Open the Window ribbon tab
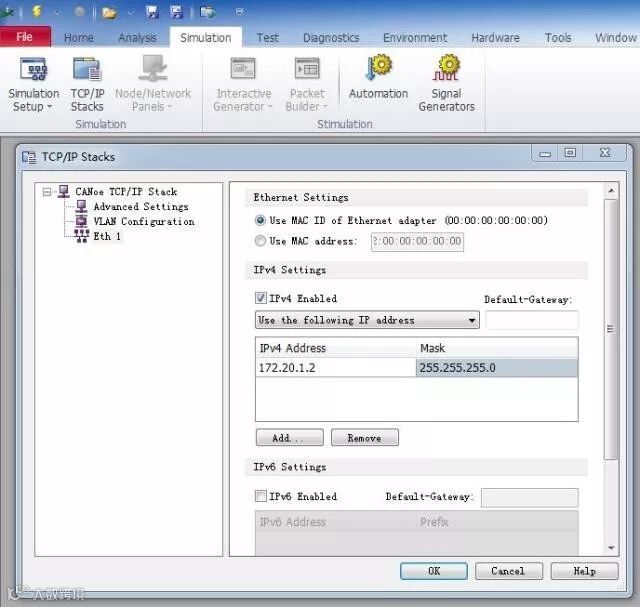Image resolution: width=640 pixels, height=607 pixels. [x=616, y=38]
